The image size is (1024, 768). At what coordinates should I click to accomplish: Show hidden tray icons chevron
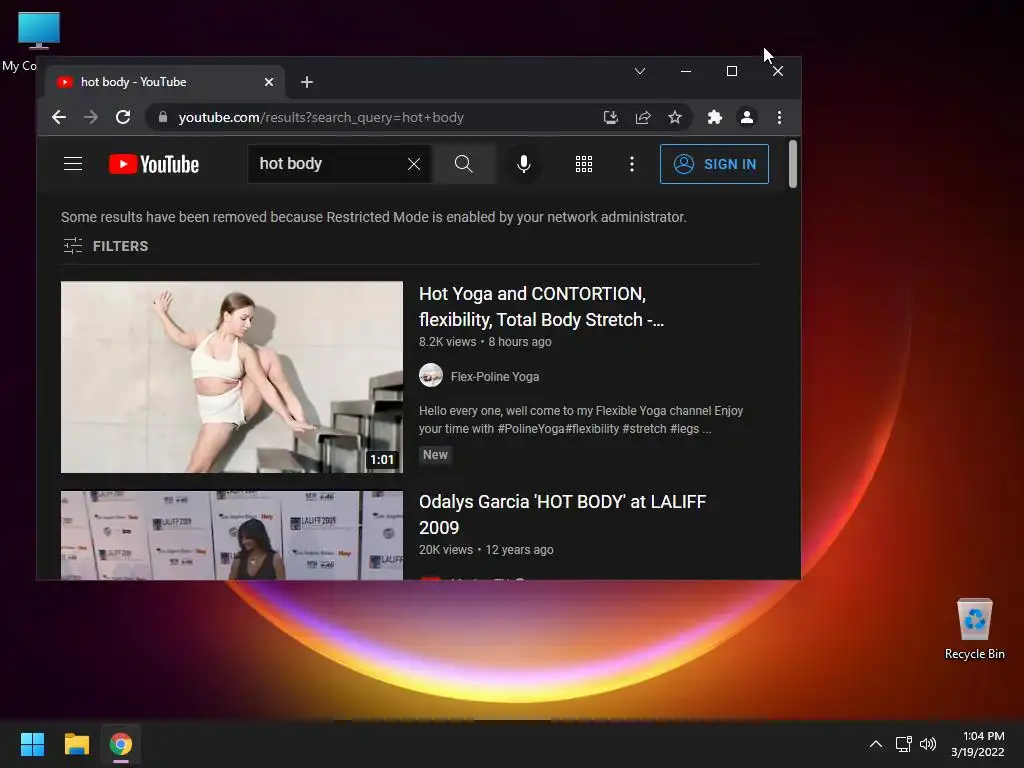tap(876, 744)
